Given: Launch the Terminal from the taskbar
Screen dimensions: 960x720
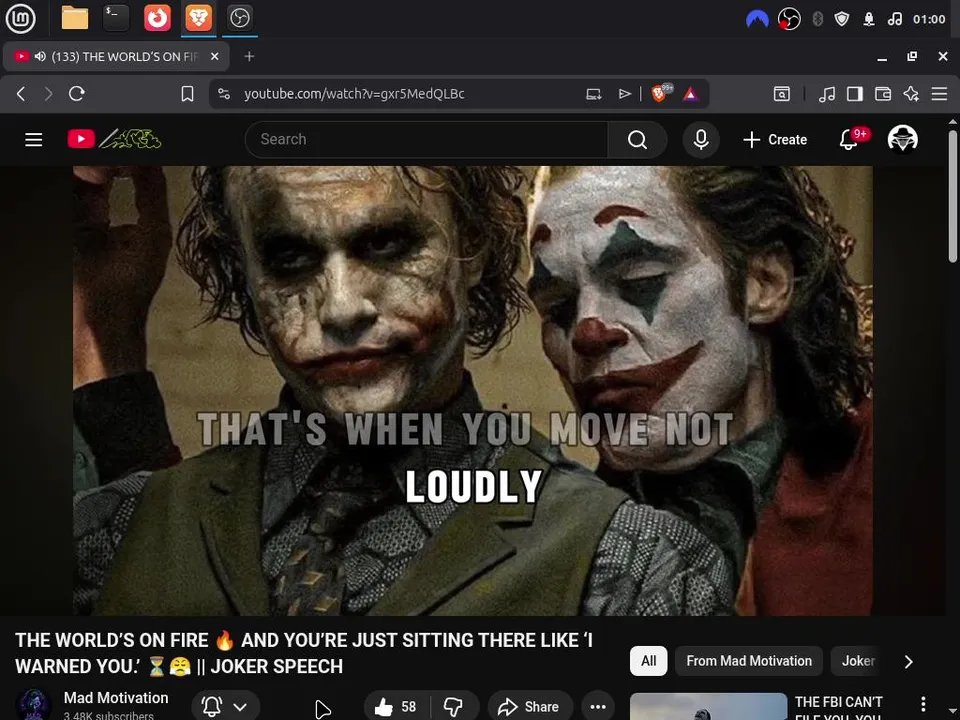Looking at the screenshot, I should [x=116, y=18].
